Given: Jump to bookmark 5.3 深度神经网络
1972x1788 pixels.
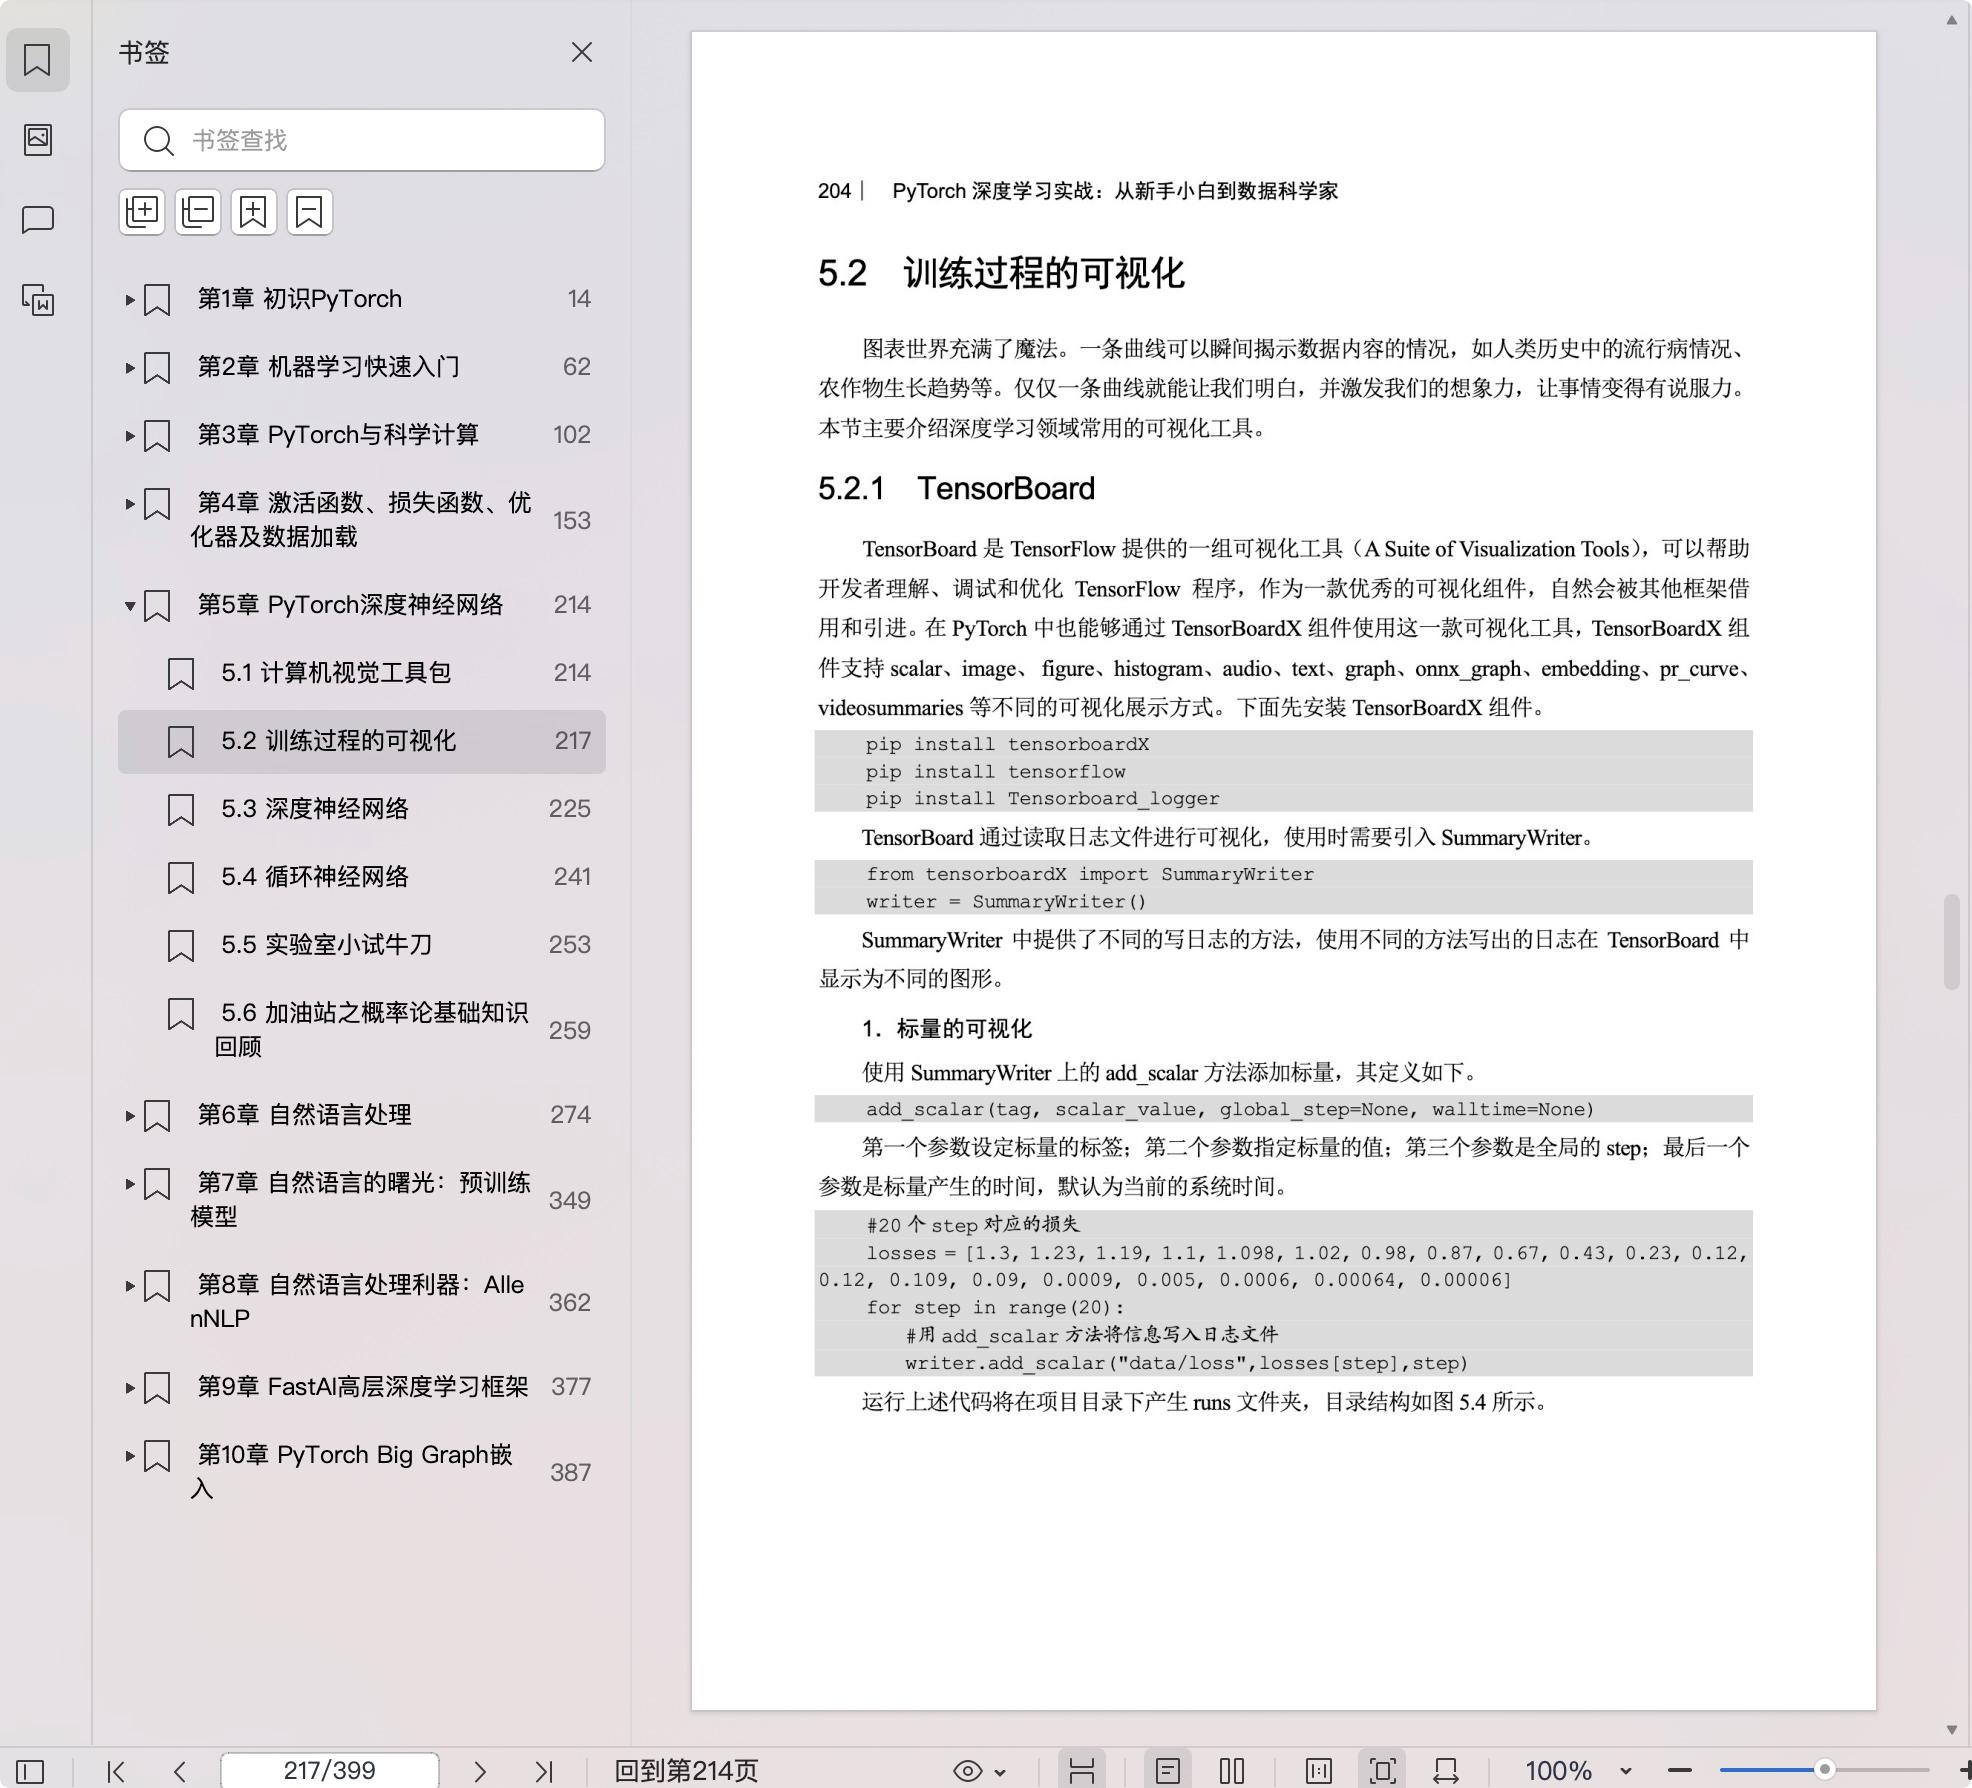Looking at the screenshot, I should click(362, 809).
